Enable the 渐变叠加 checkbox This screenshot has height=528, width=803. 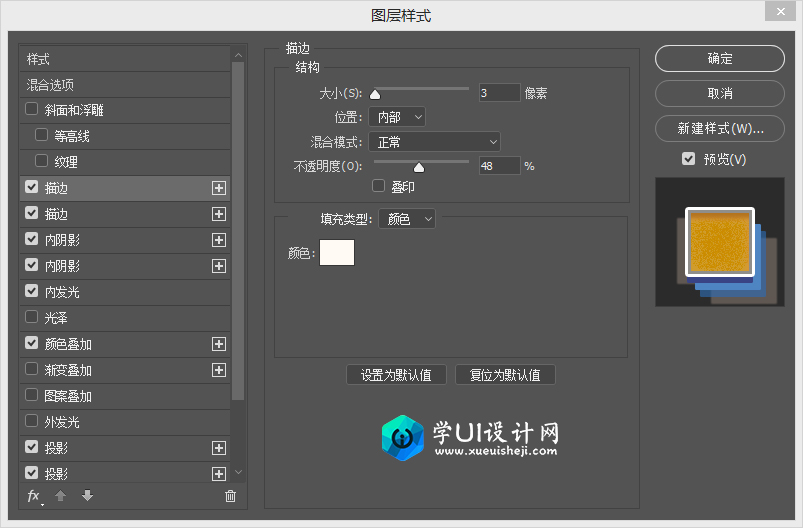[x=32, y=369]
